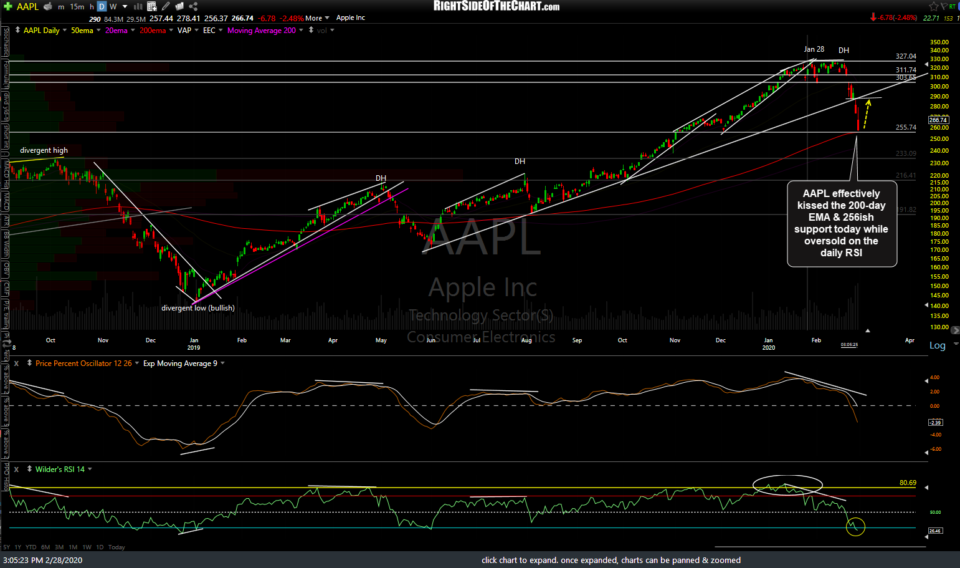960x568 pixels.
Task: Open the Wilder's RSI 14 dropdown
Action: (x=90, y=469)
